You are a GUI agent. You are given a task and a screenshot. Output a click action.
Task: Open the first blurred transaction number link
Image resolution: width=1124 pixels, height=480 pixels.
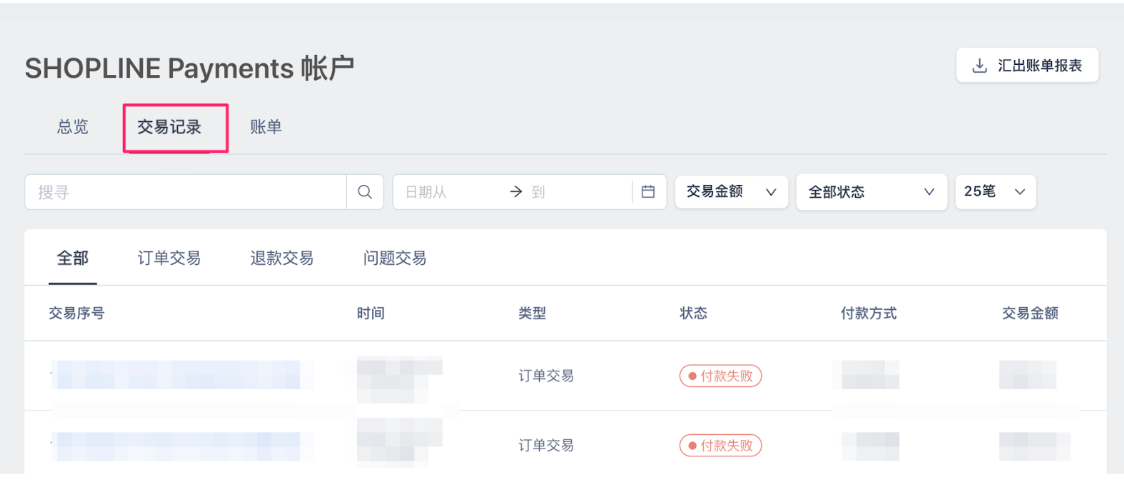coord(177,375)
